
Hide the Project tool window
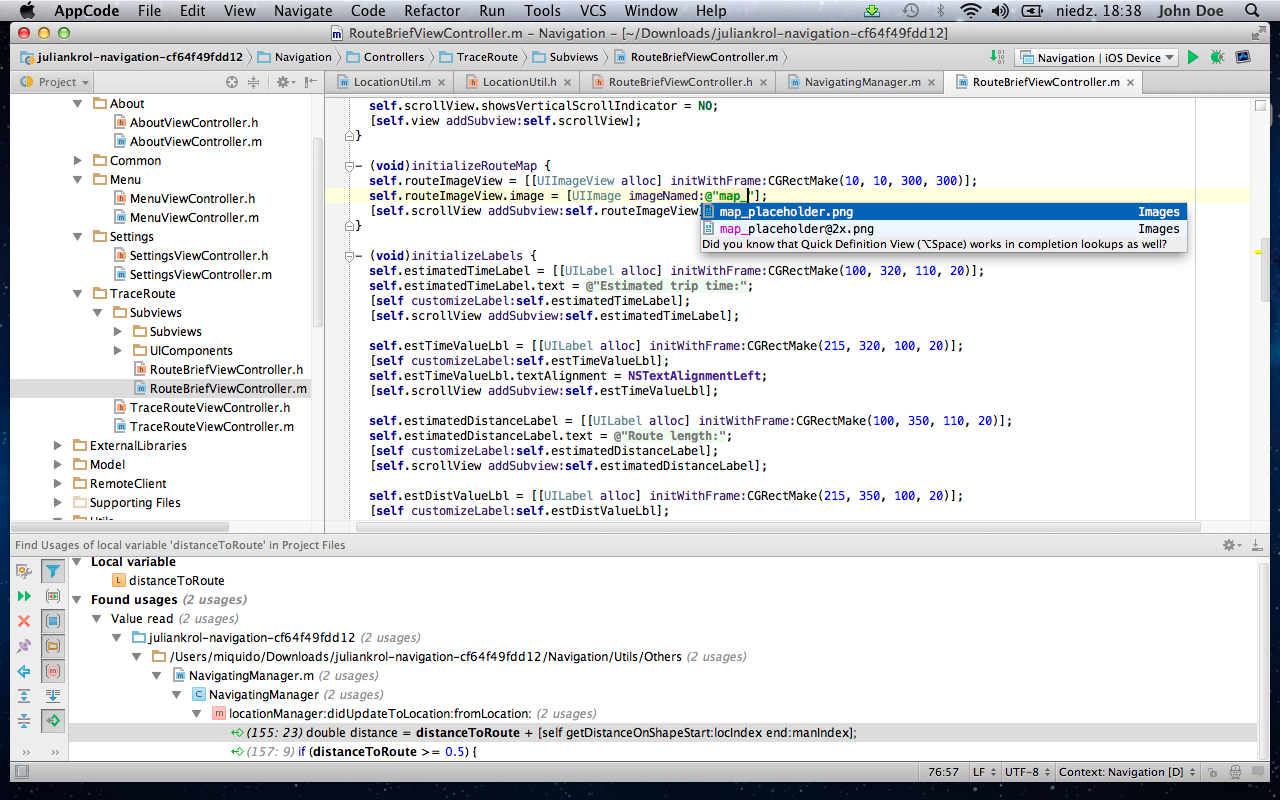pyautogui.click(x=311, y=82)
